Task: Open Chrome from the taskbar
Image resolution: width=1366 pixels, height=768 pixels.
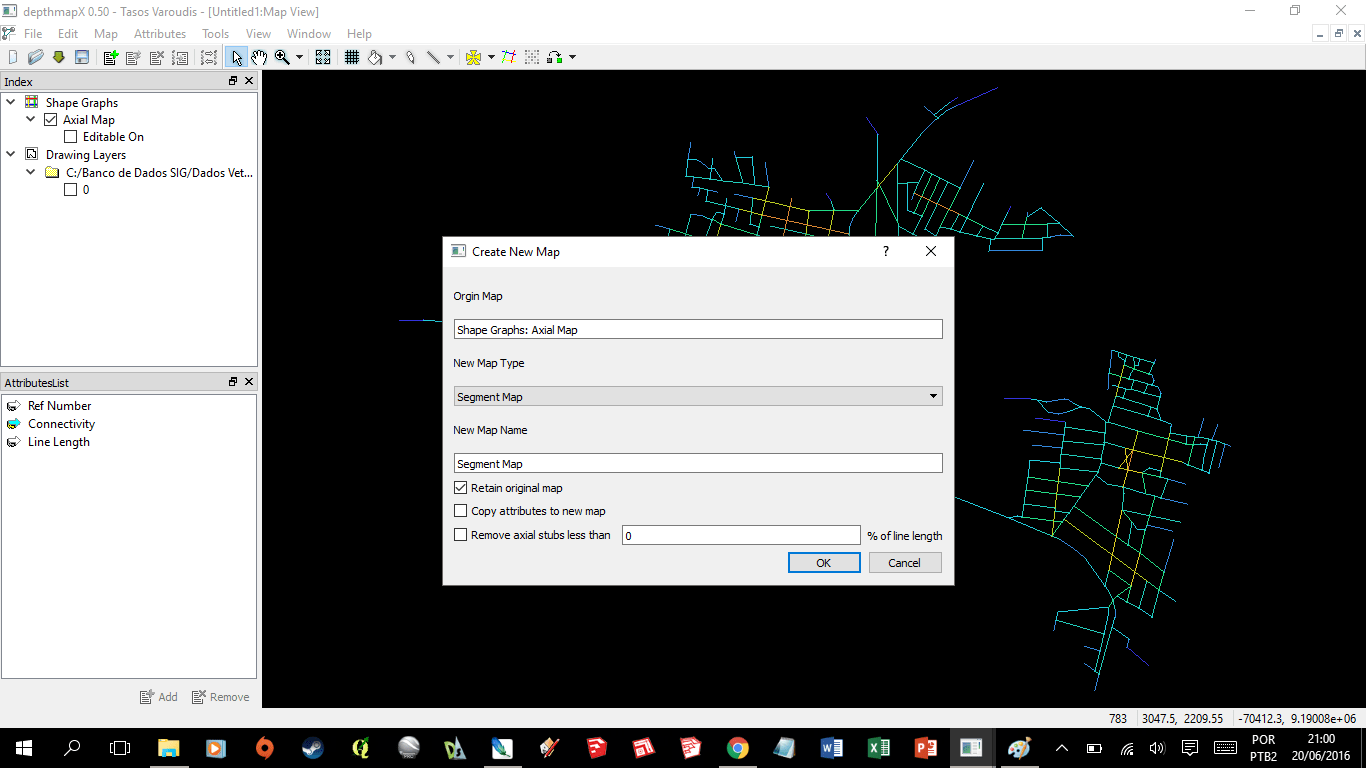Action: click(738, 747)
